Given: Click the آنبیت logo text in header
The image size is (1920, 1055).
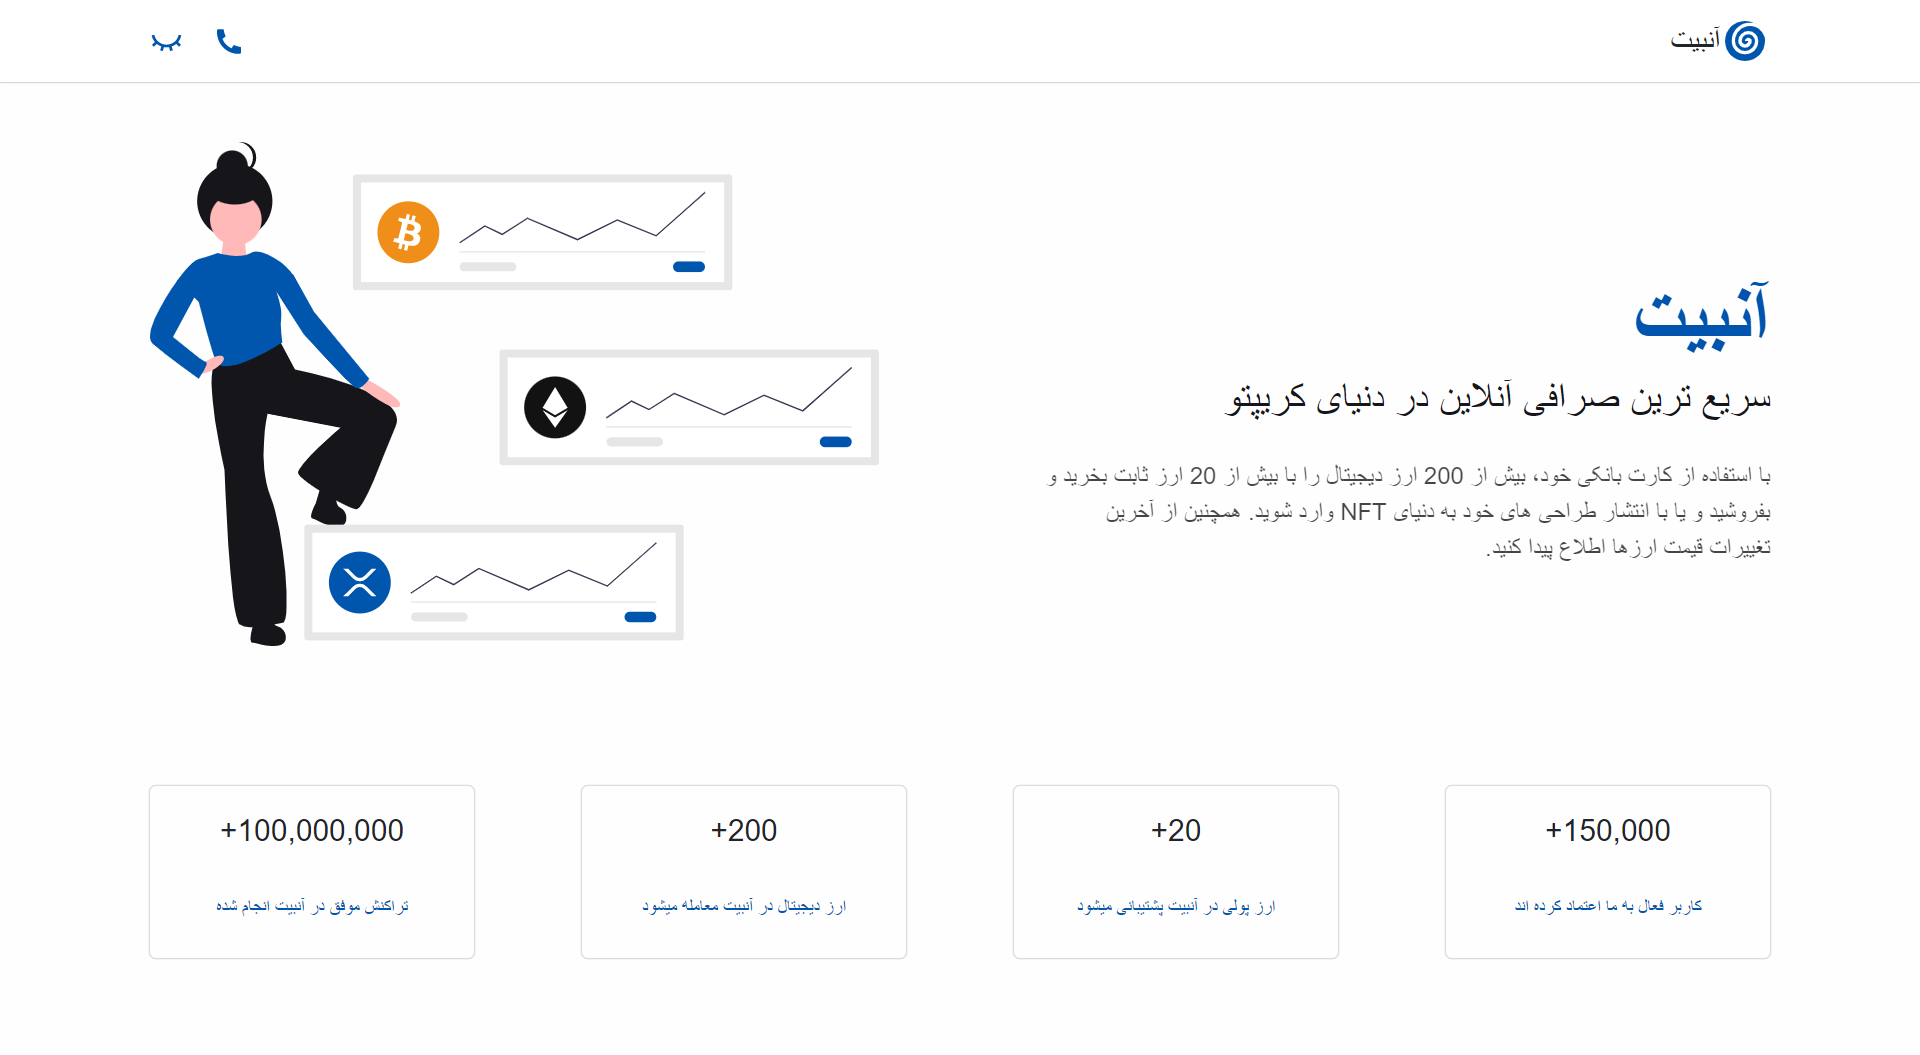Looking at the screenshot, I should click(x=1695, y=40).
